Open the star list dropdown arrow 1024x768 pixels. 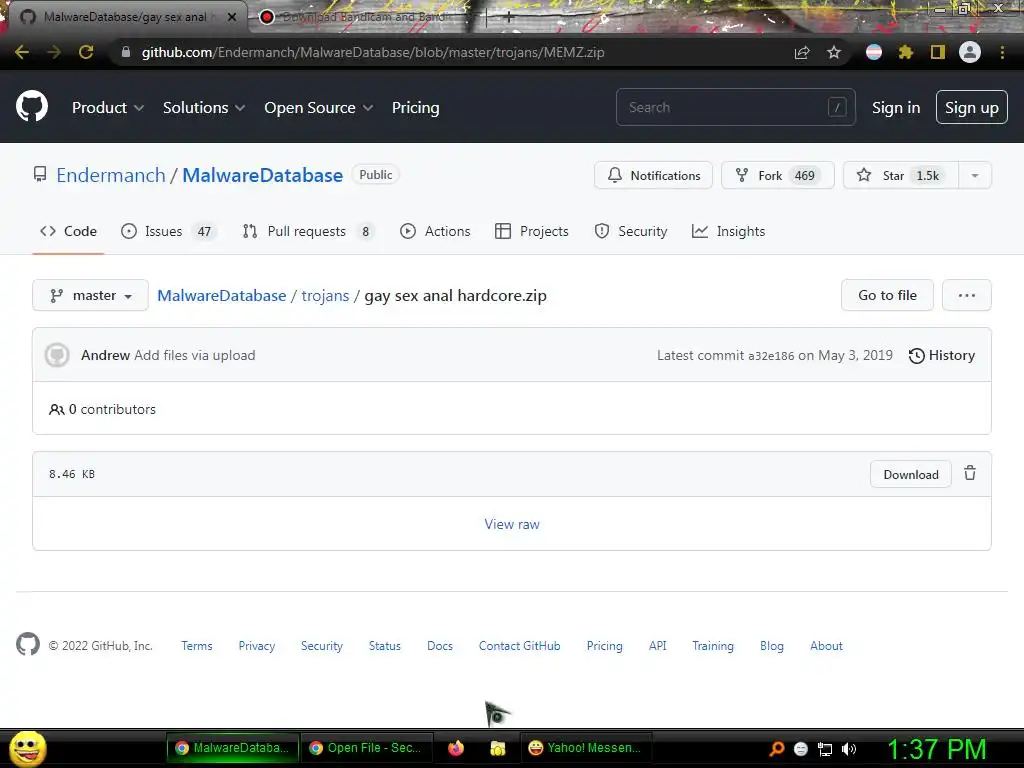pos(974,175)
